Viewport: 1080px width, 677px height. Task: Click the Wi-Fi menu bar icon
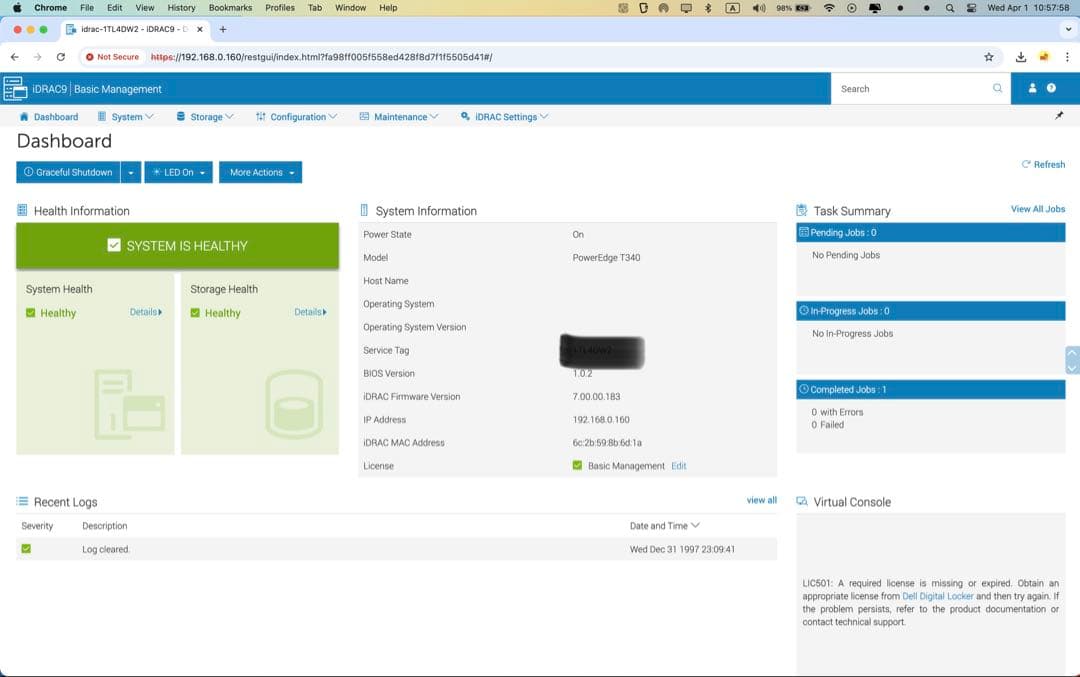click(x=829, y=8)
